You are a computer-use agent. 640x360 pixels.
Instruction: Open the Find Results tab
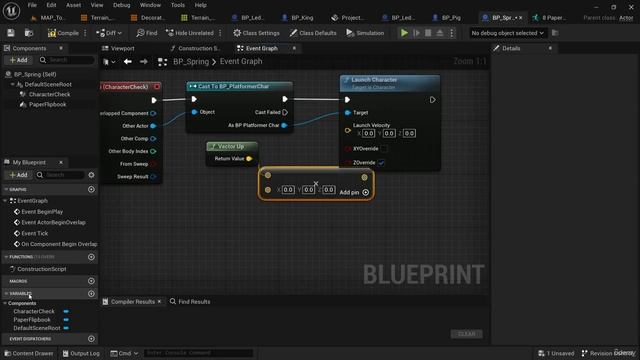(190, 302)
